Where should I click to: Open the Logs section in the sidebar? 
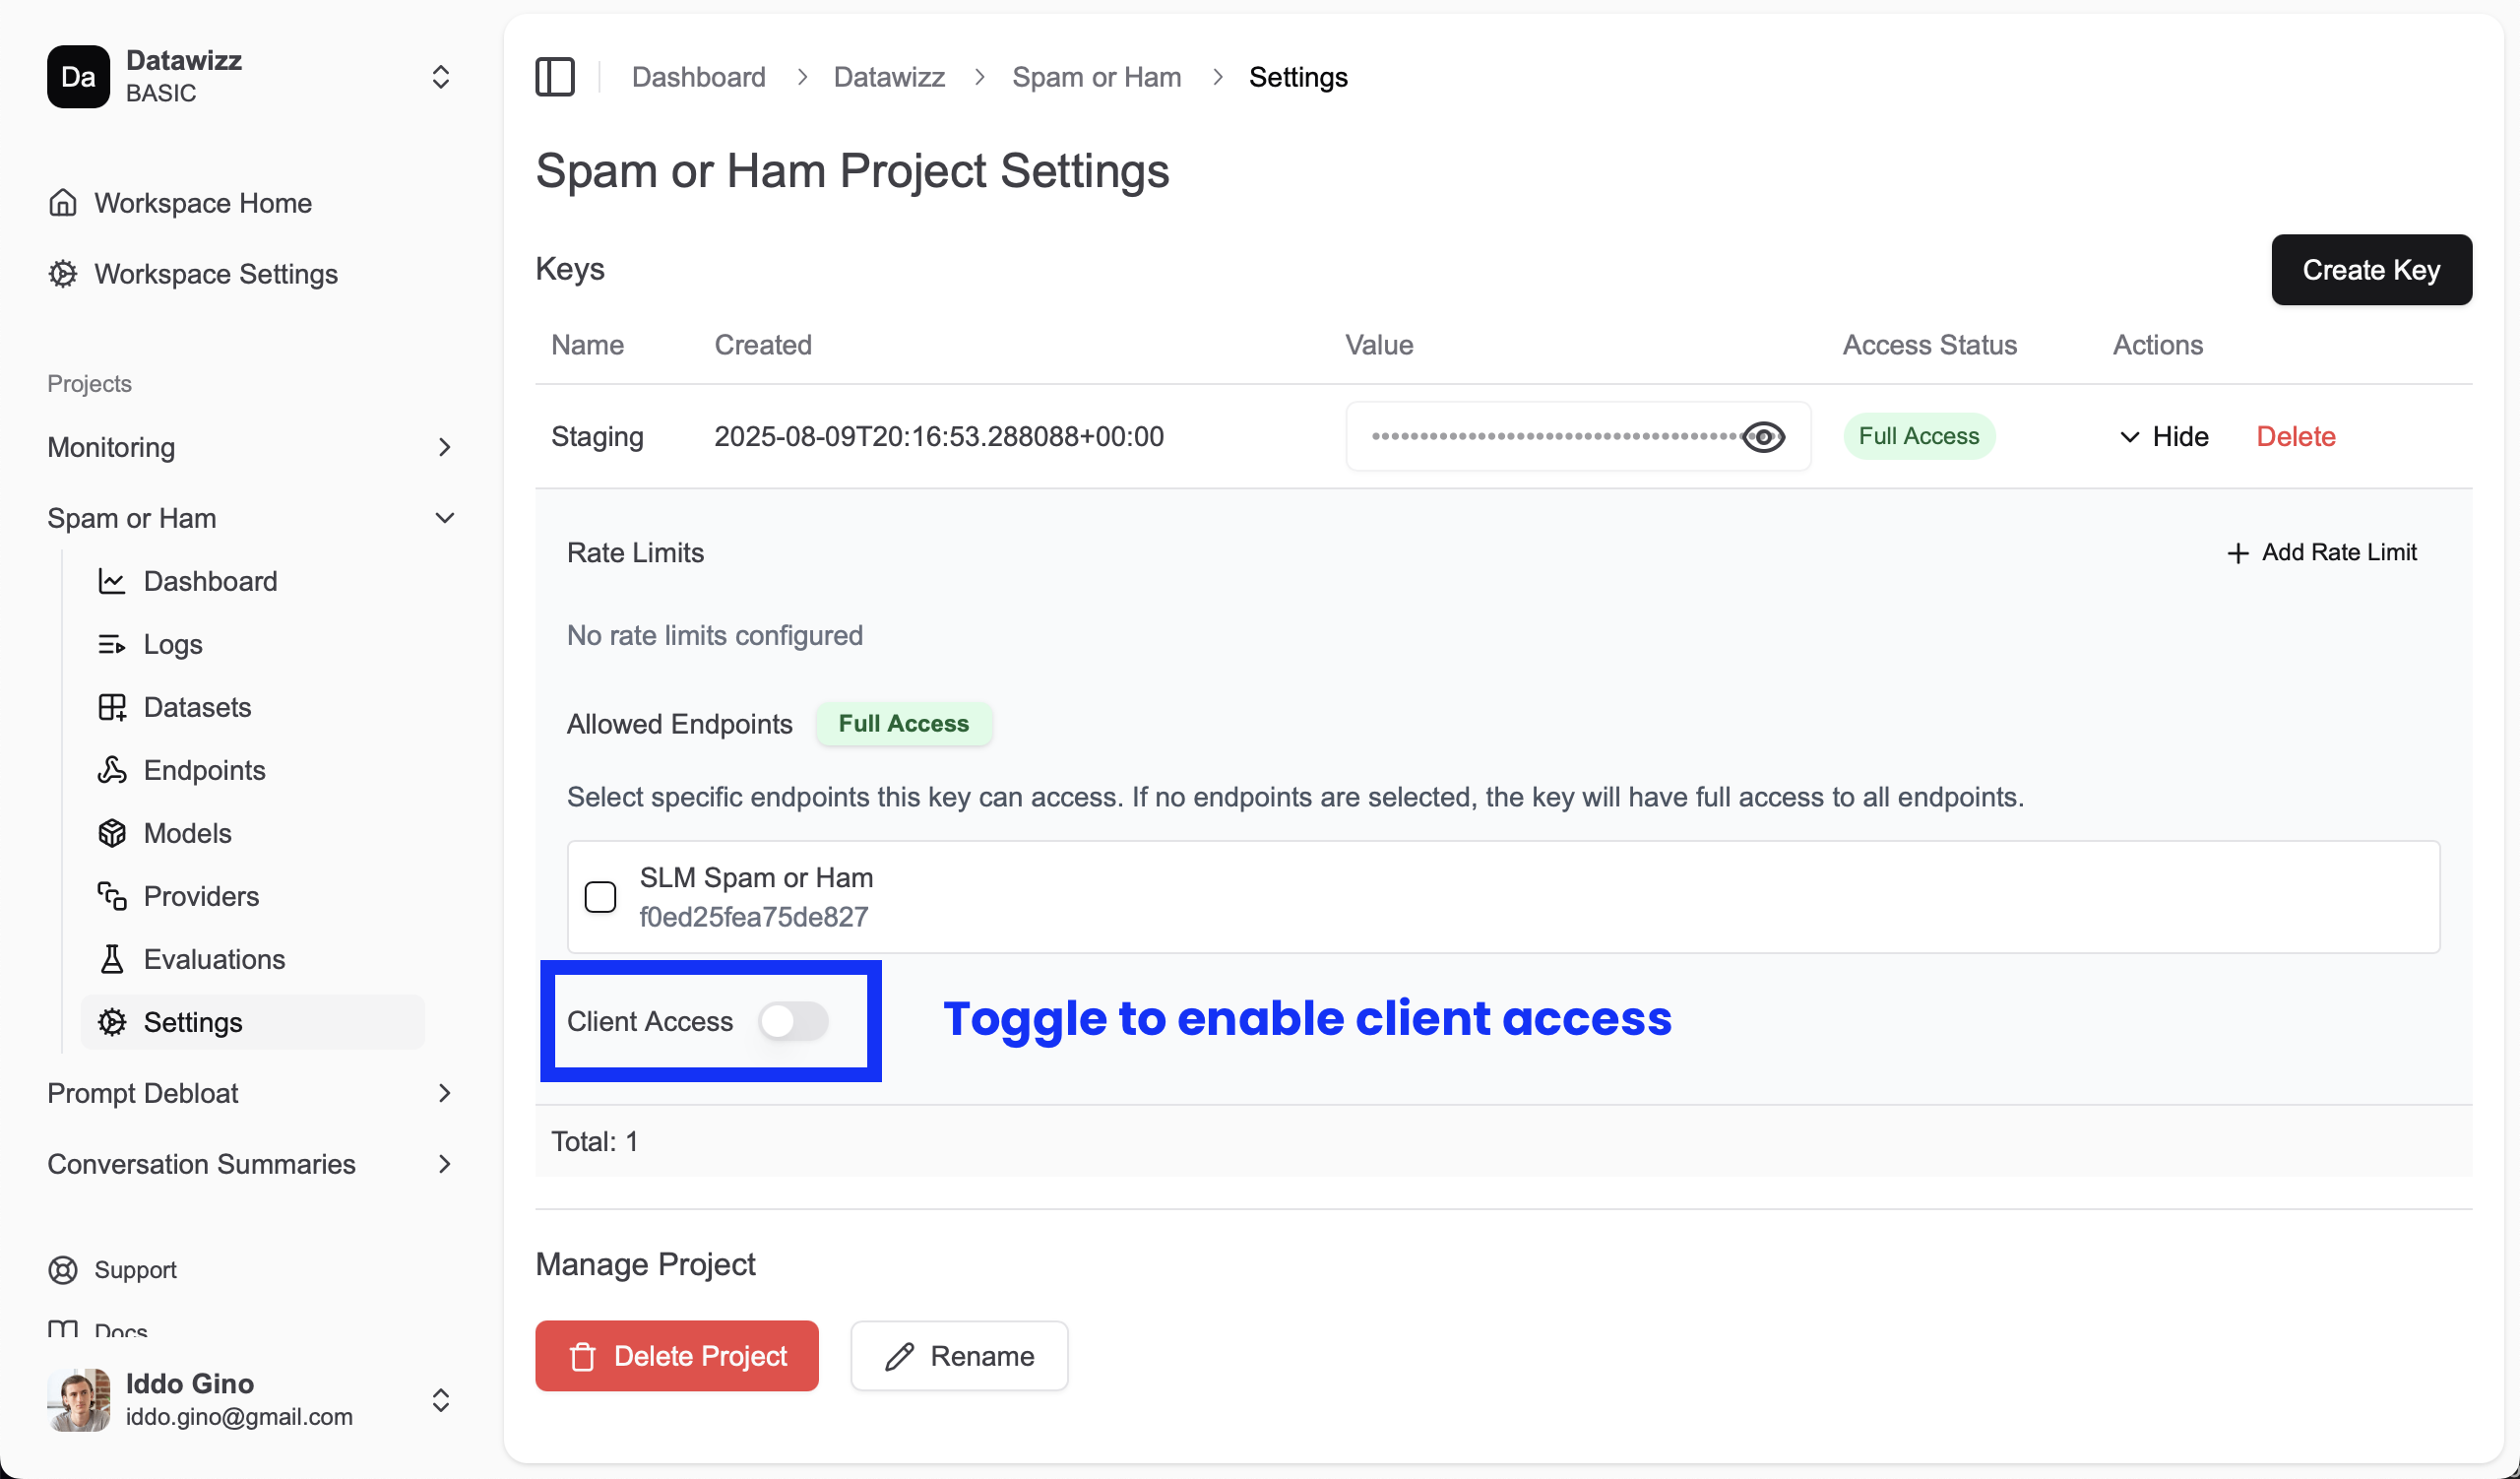click(172, 644)
